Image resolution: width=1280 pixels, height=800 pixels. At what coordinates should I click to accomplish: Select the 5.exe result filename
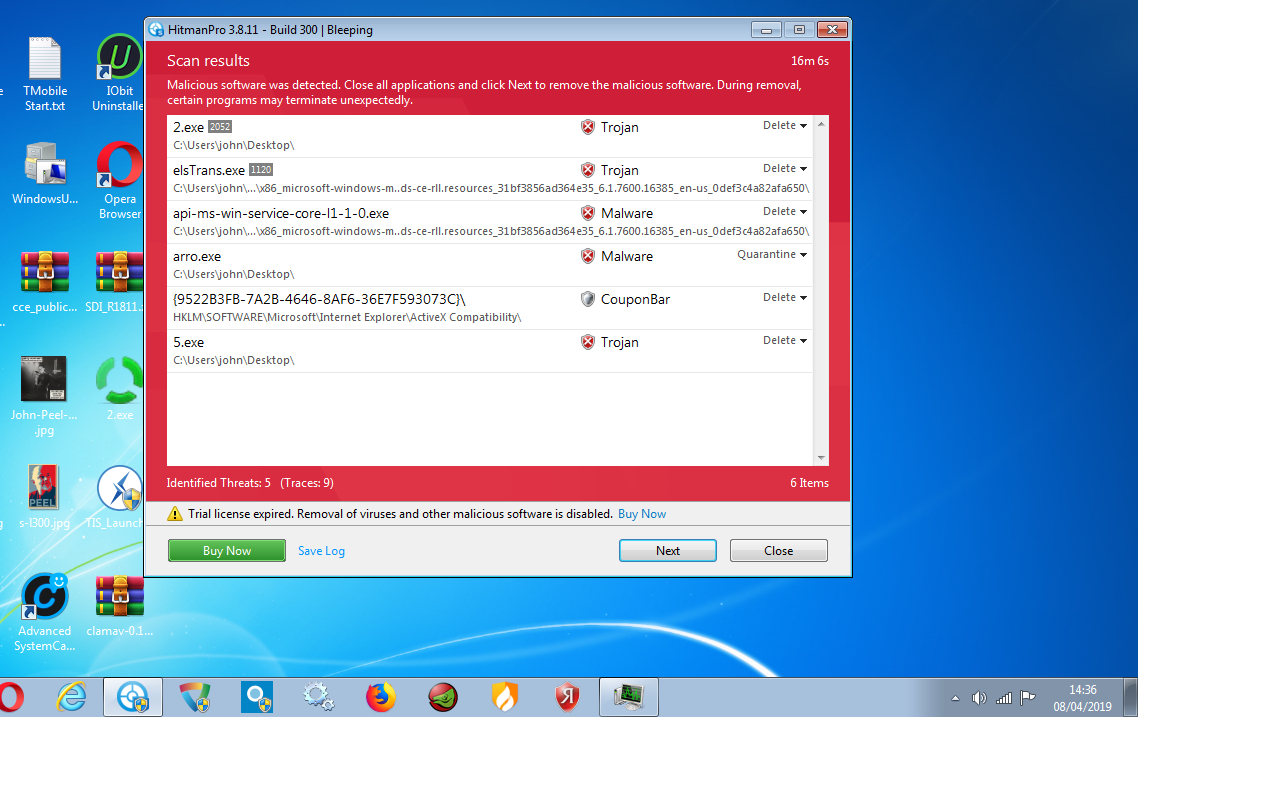(x=188, y=342)
